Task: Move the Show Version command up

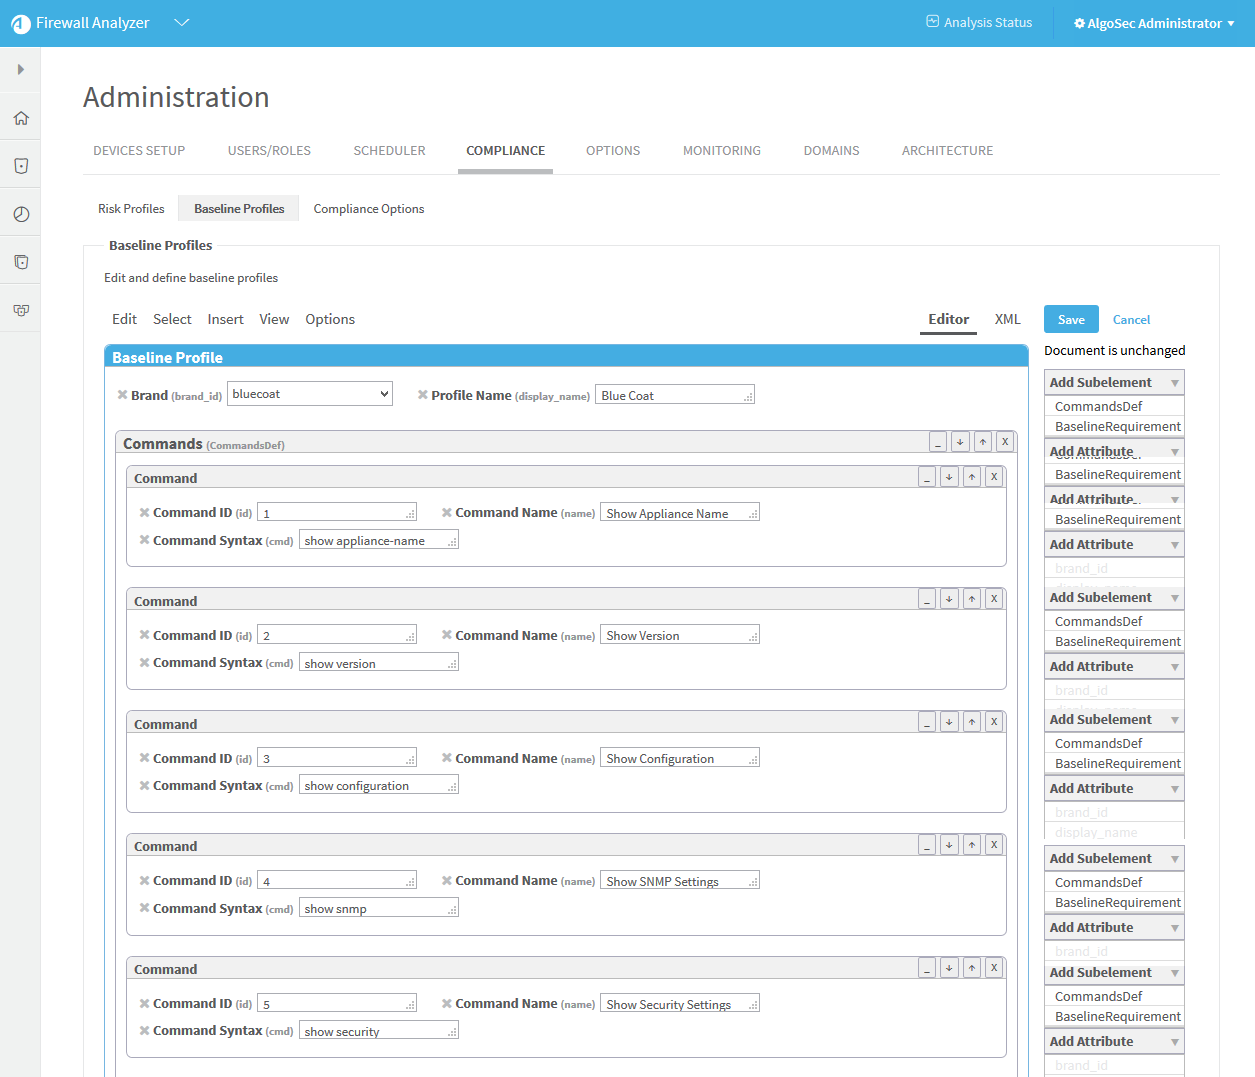Action: (x=972, y=599)
